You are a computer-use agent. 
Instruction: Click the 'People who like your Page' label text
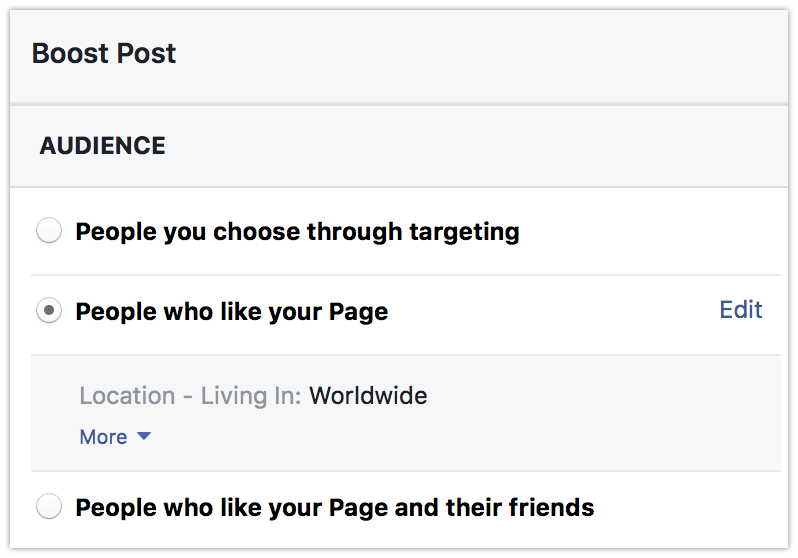pos(231,312)
